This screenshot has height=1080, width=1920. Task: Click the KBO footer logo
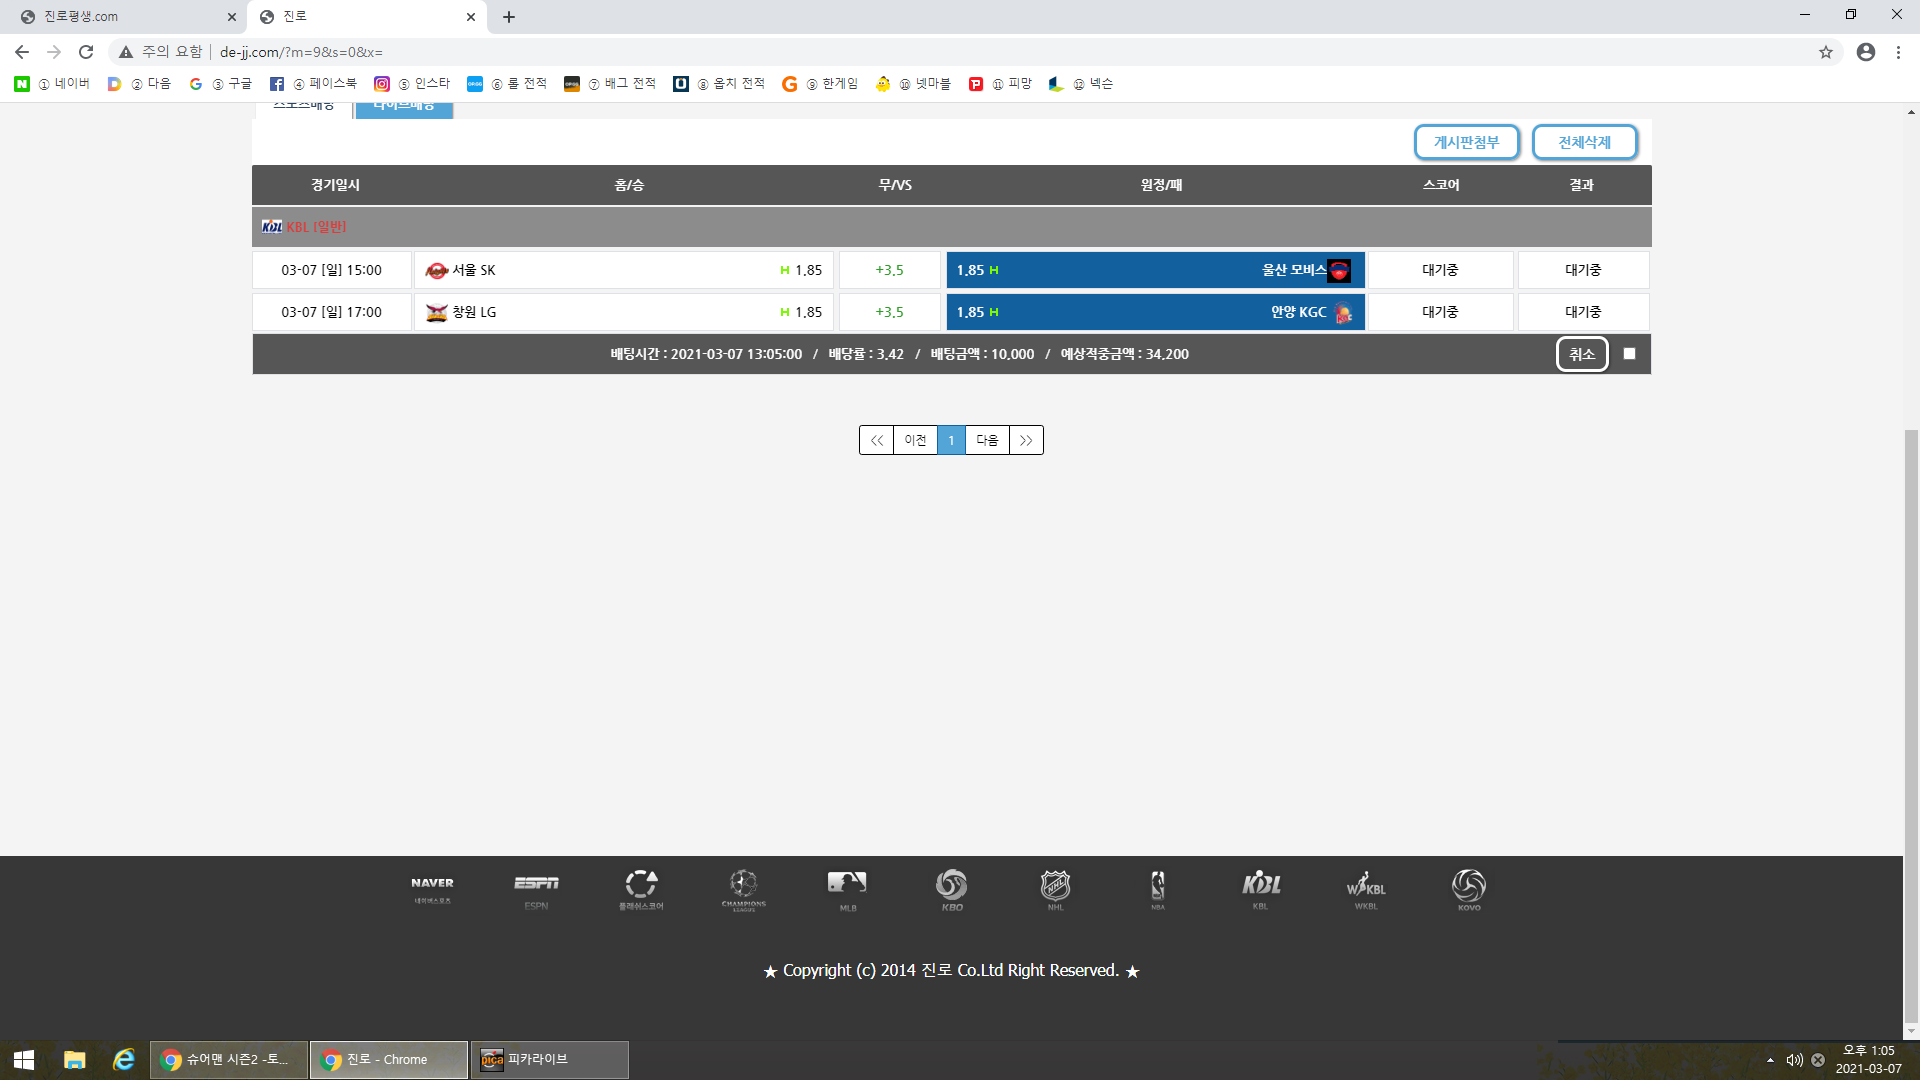point(951,889)
